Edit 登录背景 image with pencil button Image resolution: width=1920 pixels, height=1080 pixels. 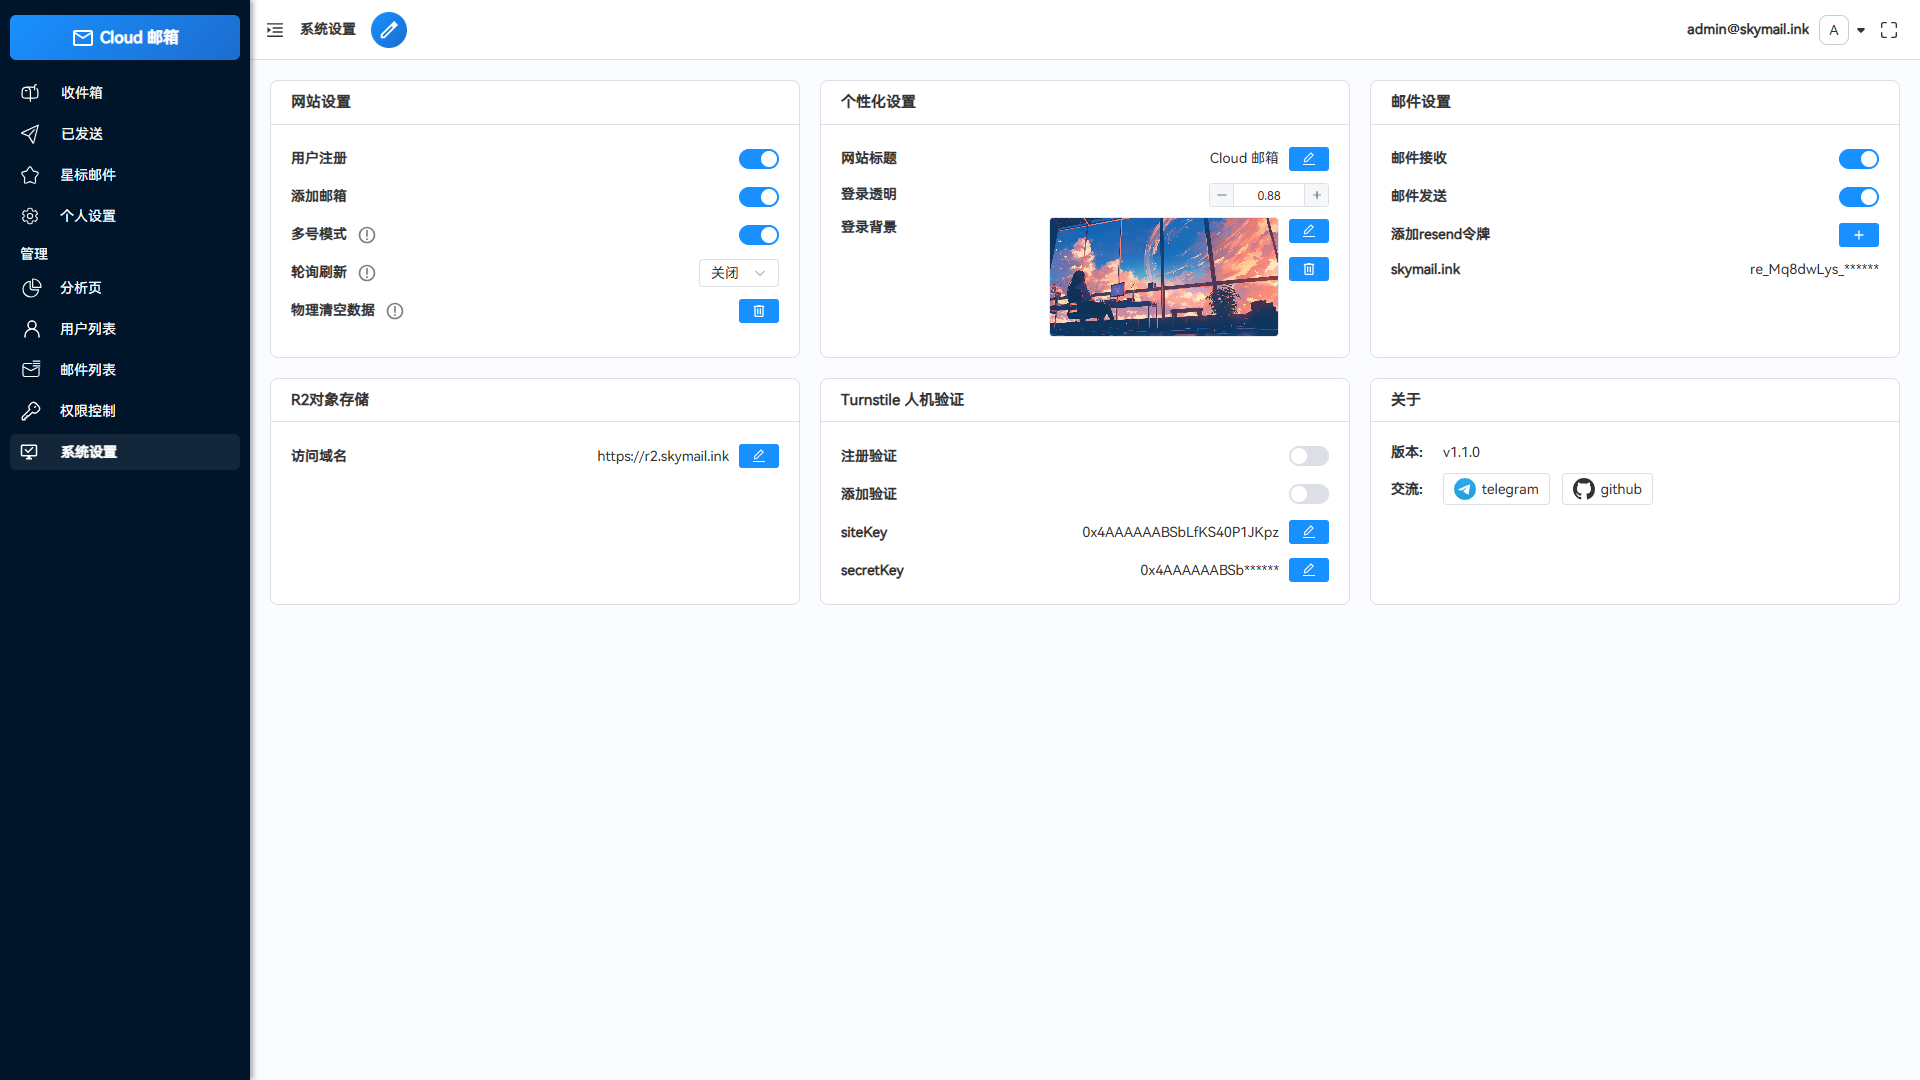click(x=1309, y=231)
